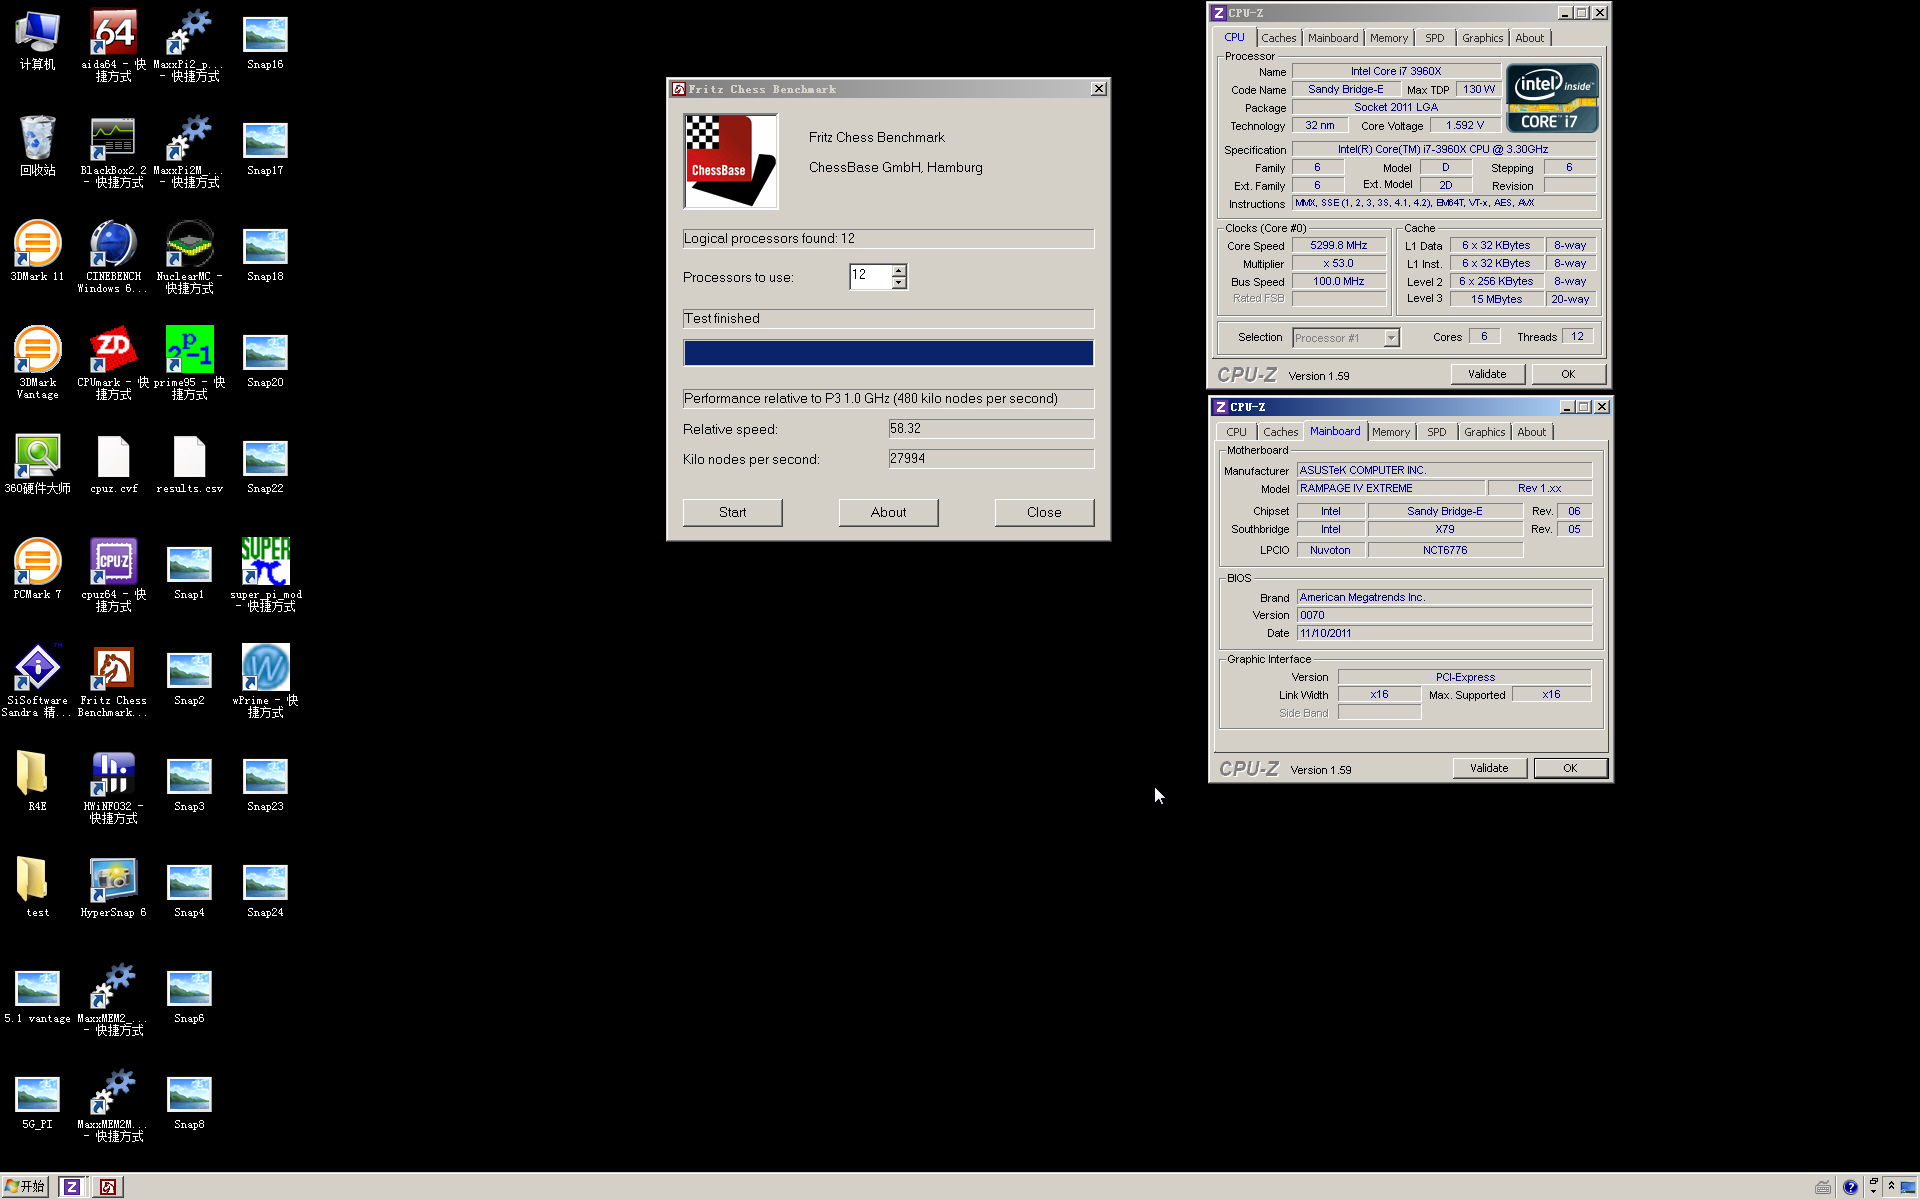Viewport: 1920px width, 1200px height.
Task: Switch to Memory tab in lower CPU-Z
Action: pos(1391,432)
